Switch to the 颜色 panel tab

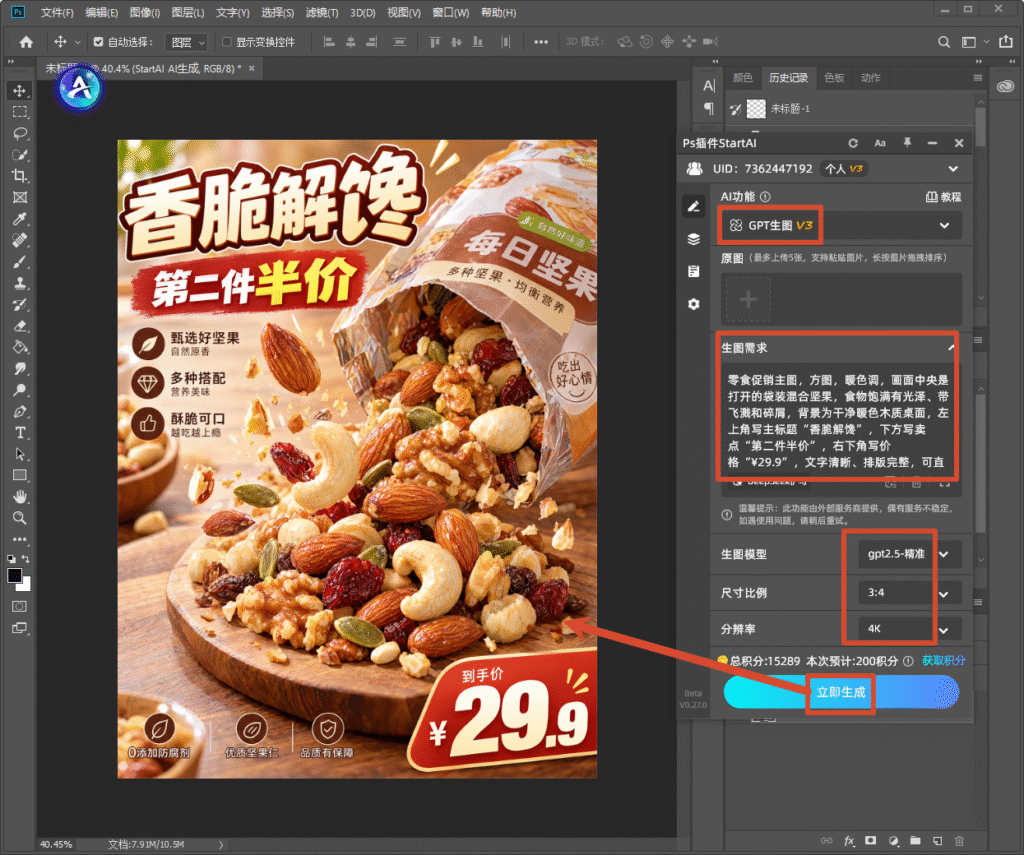(743, 78)
